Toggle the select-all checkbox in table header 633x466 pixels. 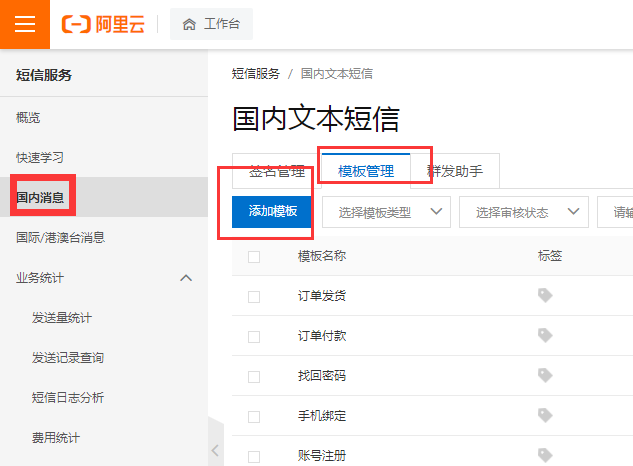[x=254, y=257]
